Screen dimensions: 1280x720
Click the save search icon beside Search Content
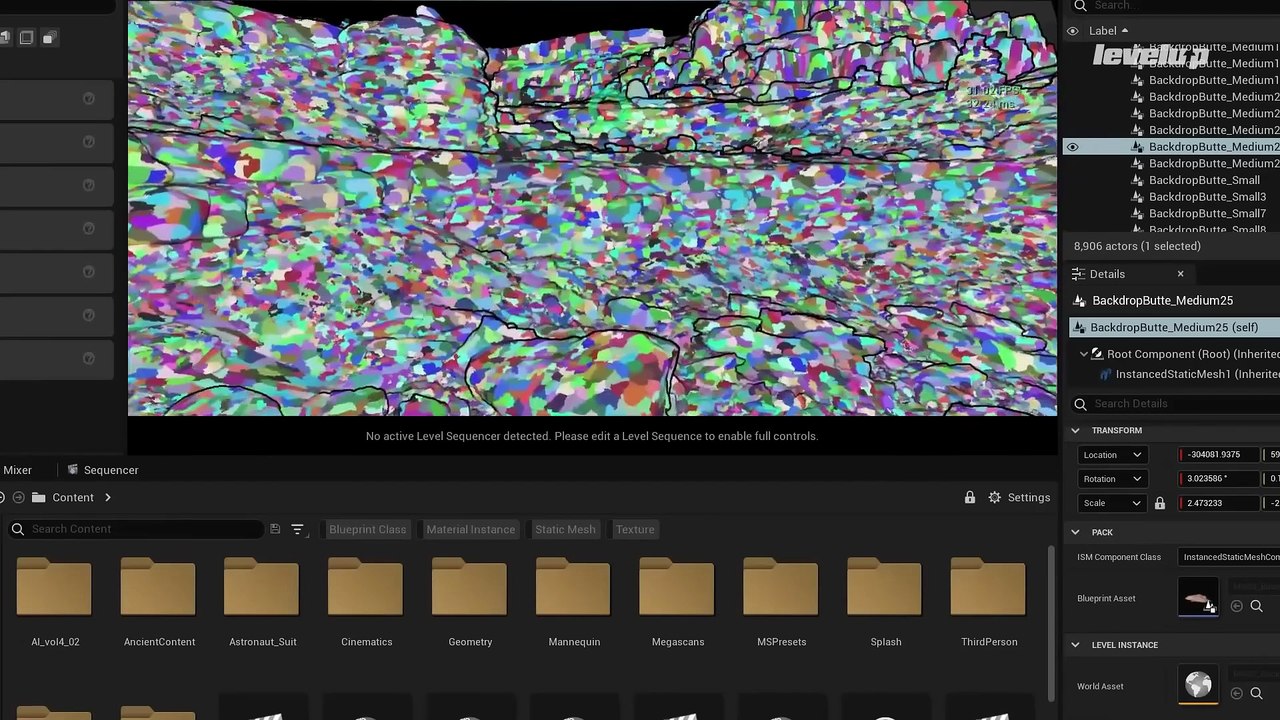click(x=275, y=529)
